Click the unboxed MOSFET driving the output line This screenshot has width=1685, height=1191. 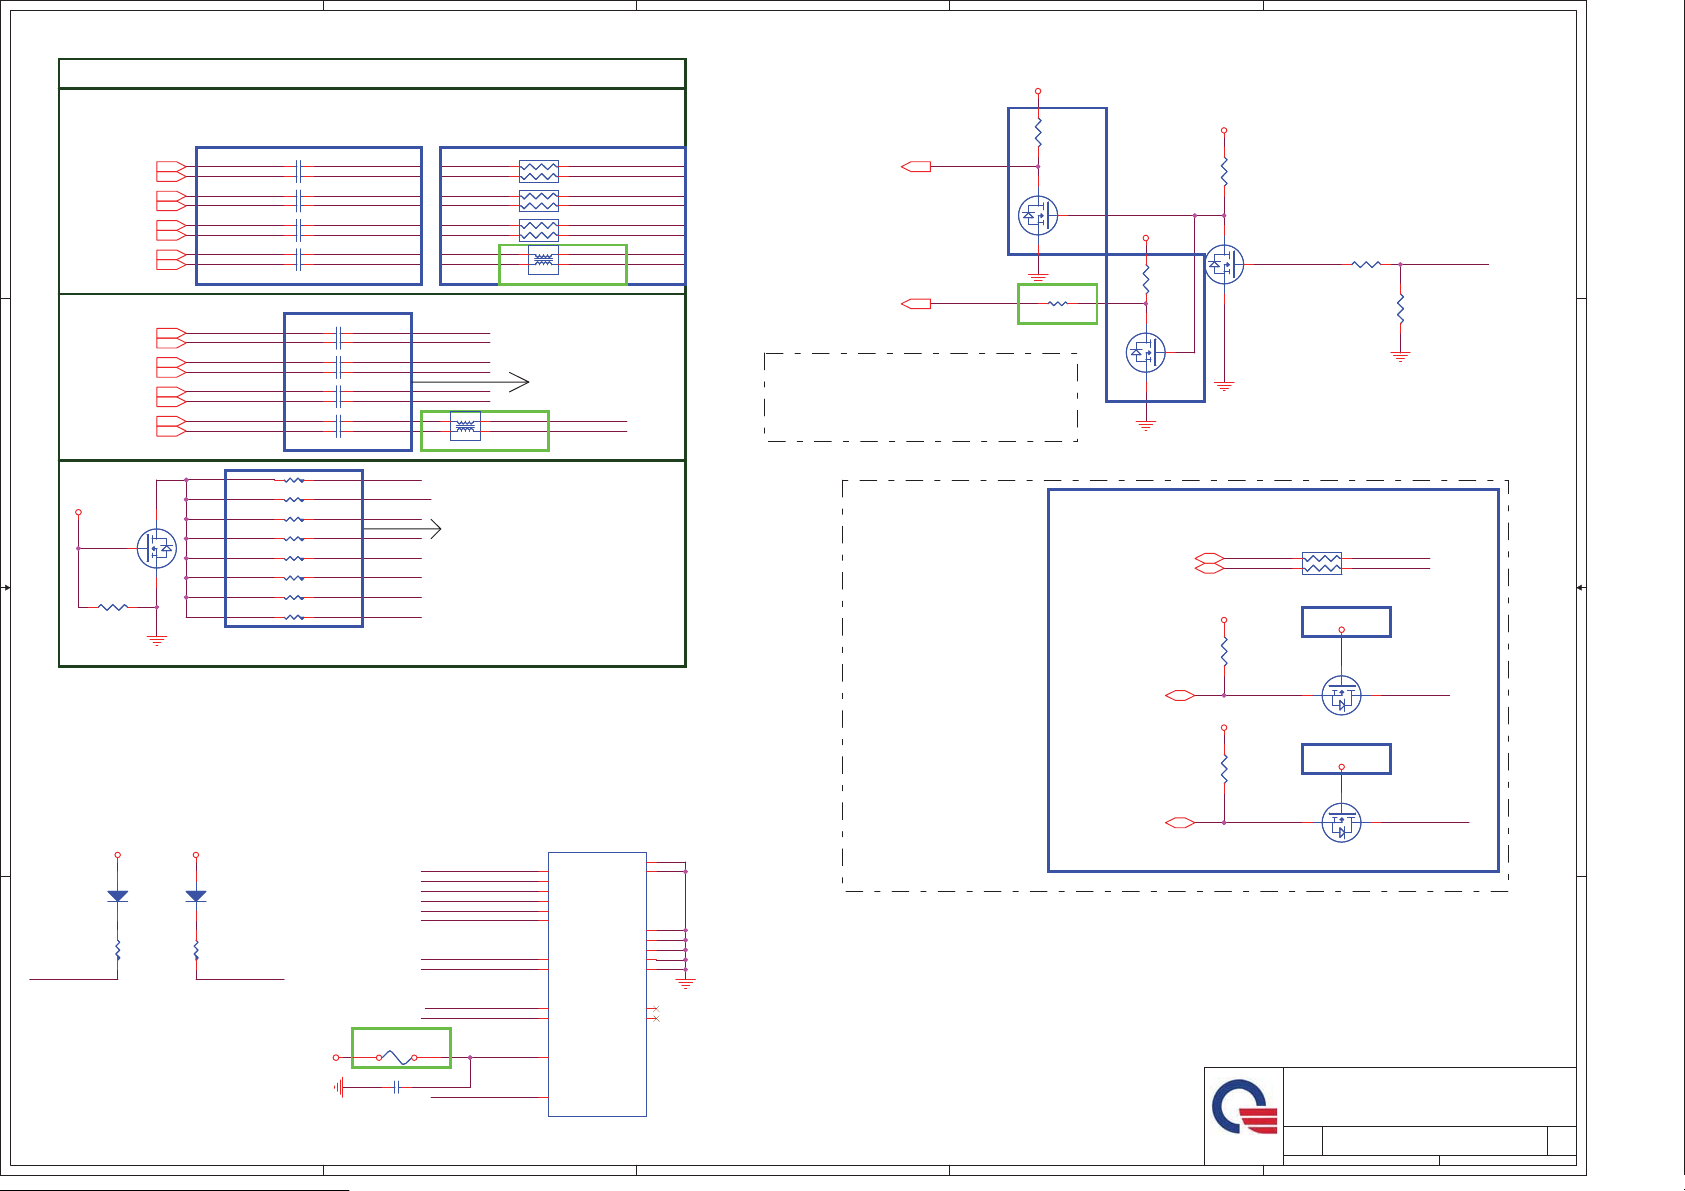pos(1224,264)
